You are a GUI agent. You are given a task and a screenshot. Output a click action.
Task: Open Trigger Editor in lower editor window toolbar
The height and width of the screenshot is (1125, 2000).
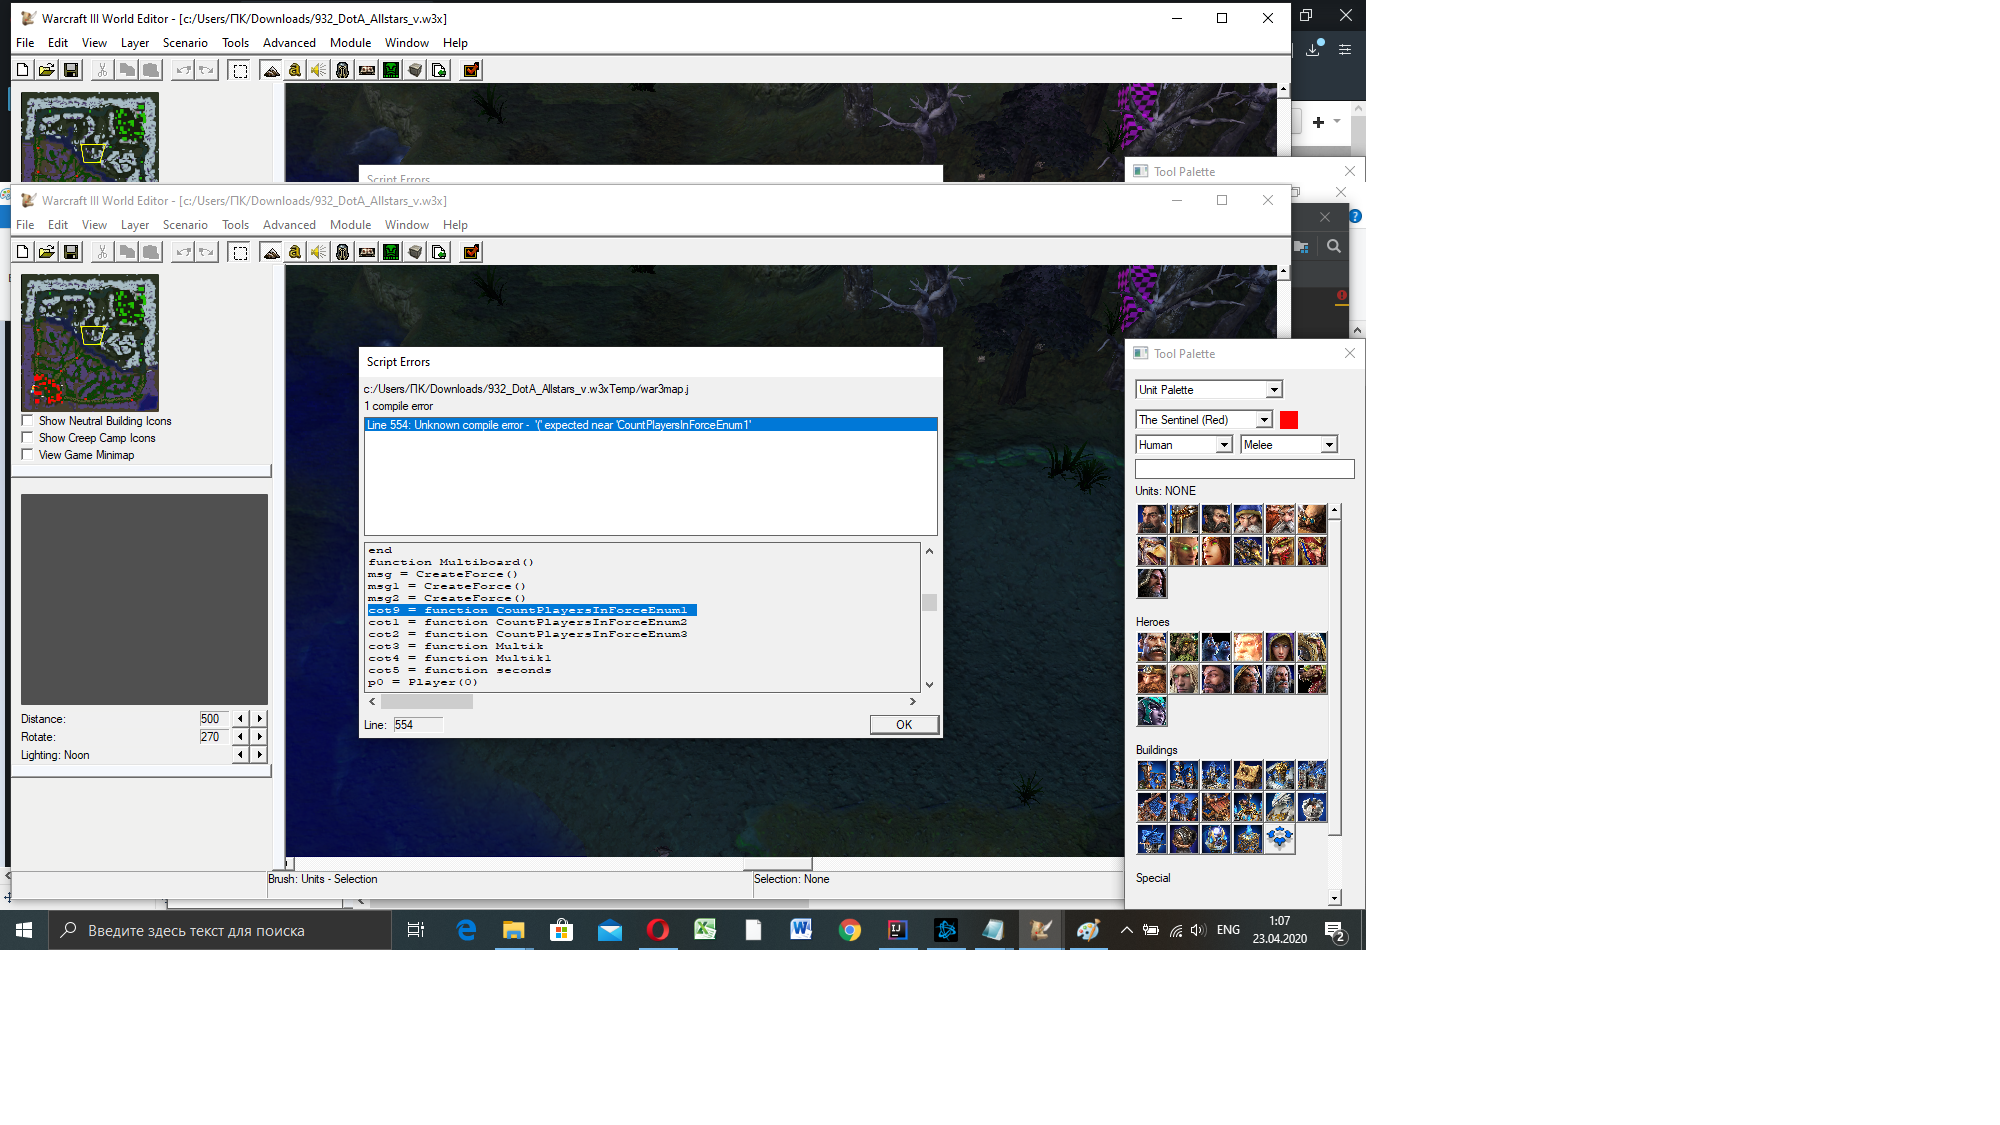(295, 252)
